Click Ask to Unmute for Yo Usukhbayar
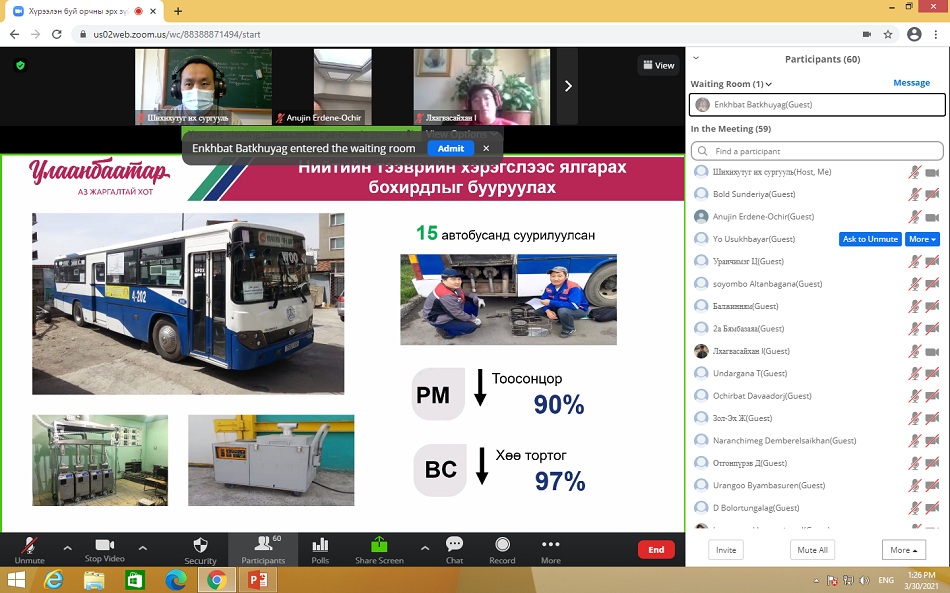Image resolution: width=950 pixels, height=593 pixels. click(870, 239)
